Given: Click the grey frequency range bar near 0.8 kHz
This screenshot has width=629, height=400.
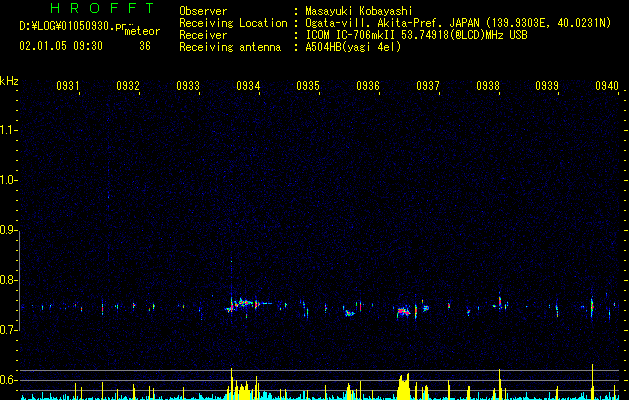Looking at the screenshot, I should 19,280.
